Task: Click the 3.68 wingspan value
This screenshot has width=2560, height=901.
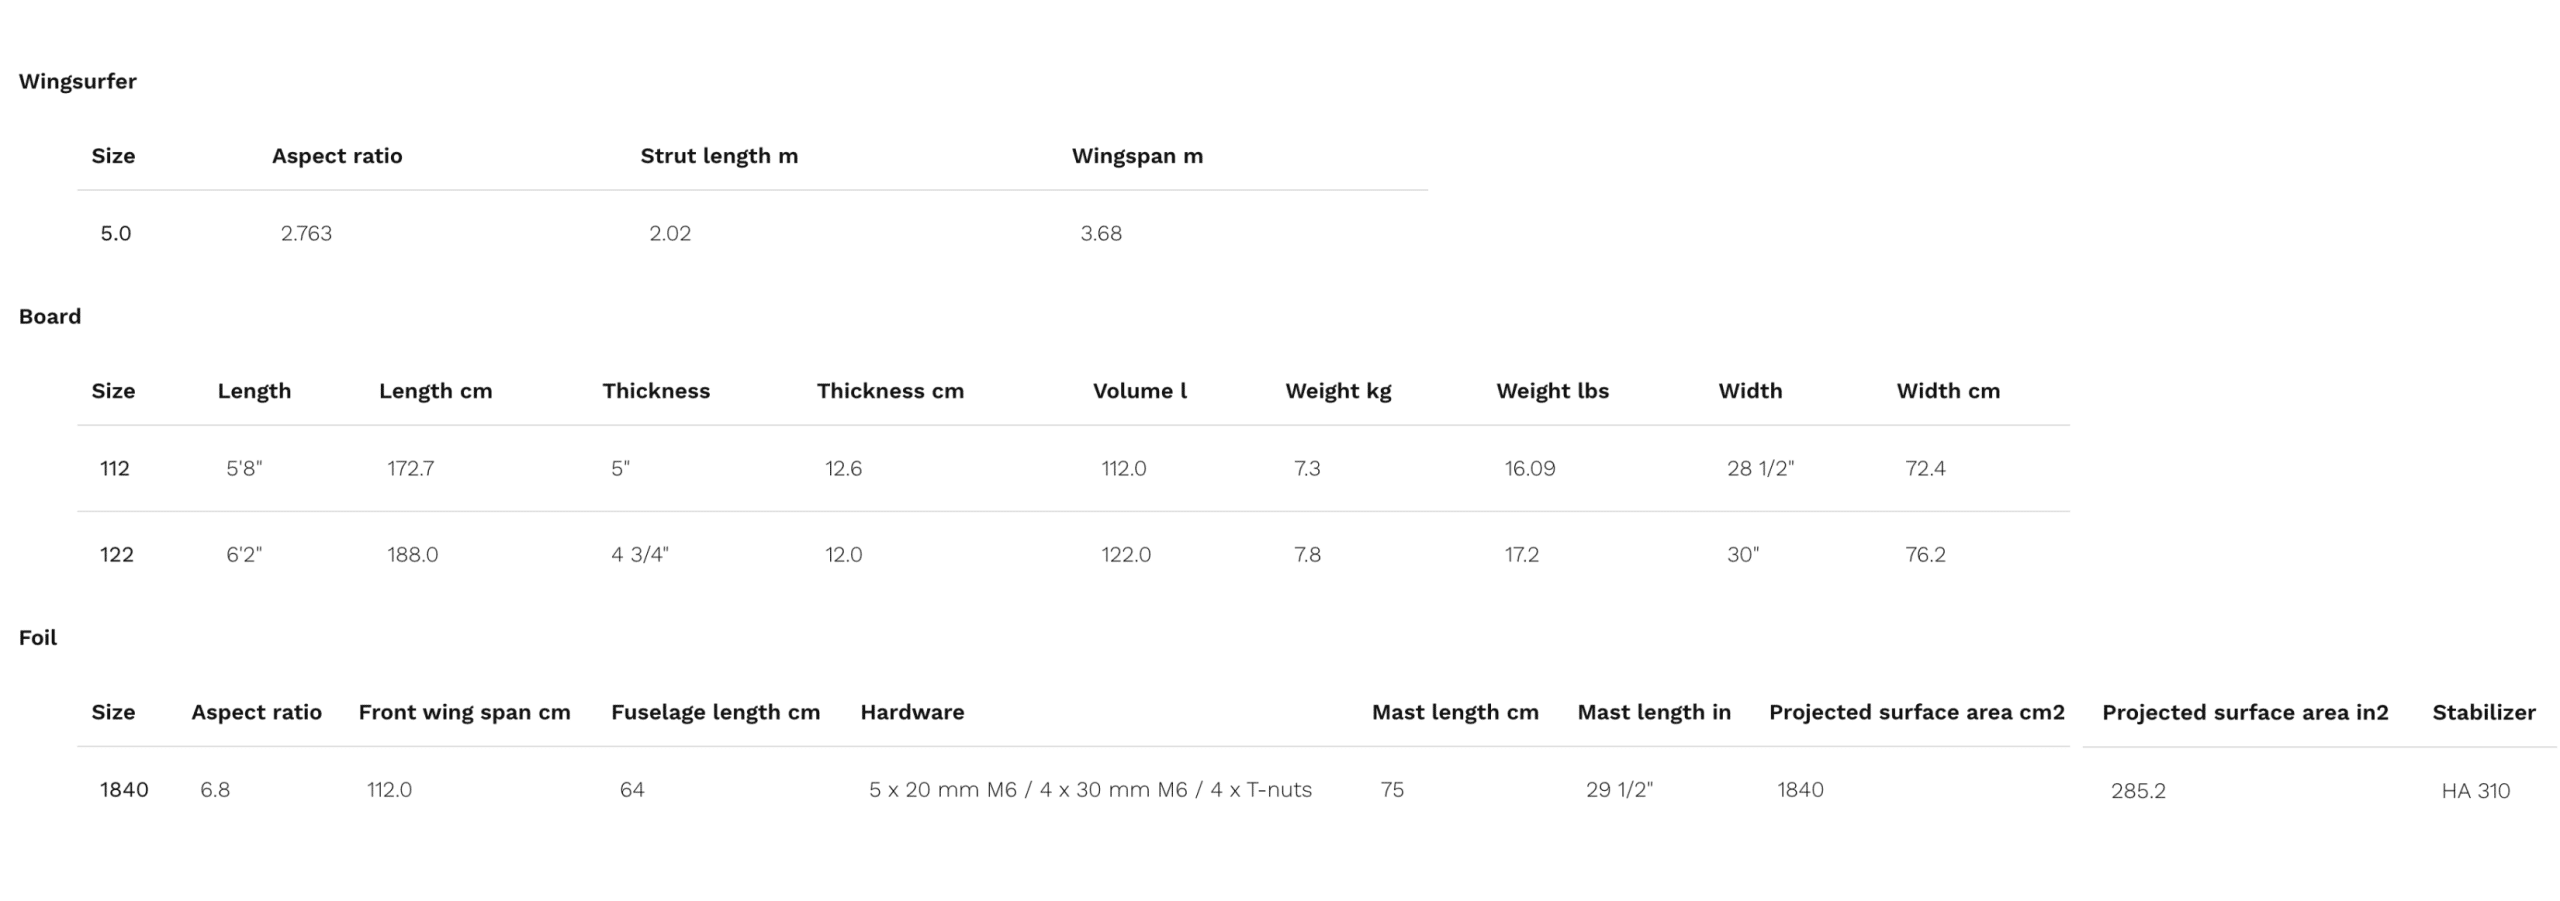Action: [1101, 233]
